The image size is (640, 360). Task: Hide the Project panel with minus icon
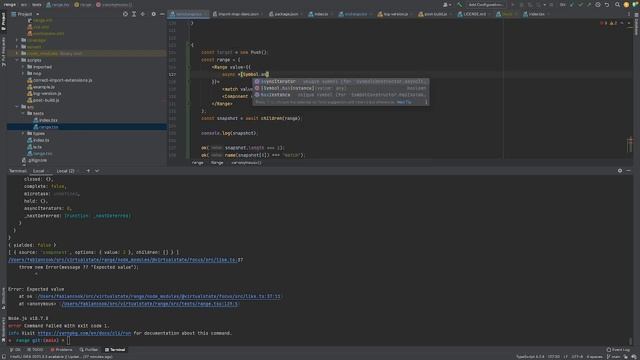[x=162, y=14]
